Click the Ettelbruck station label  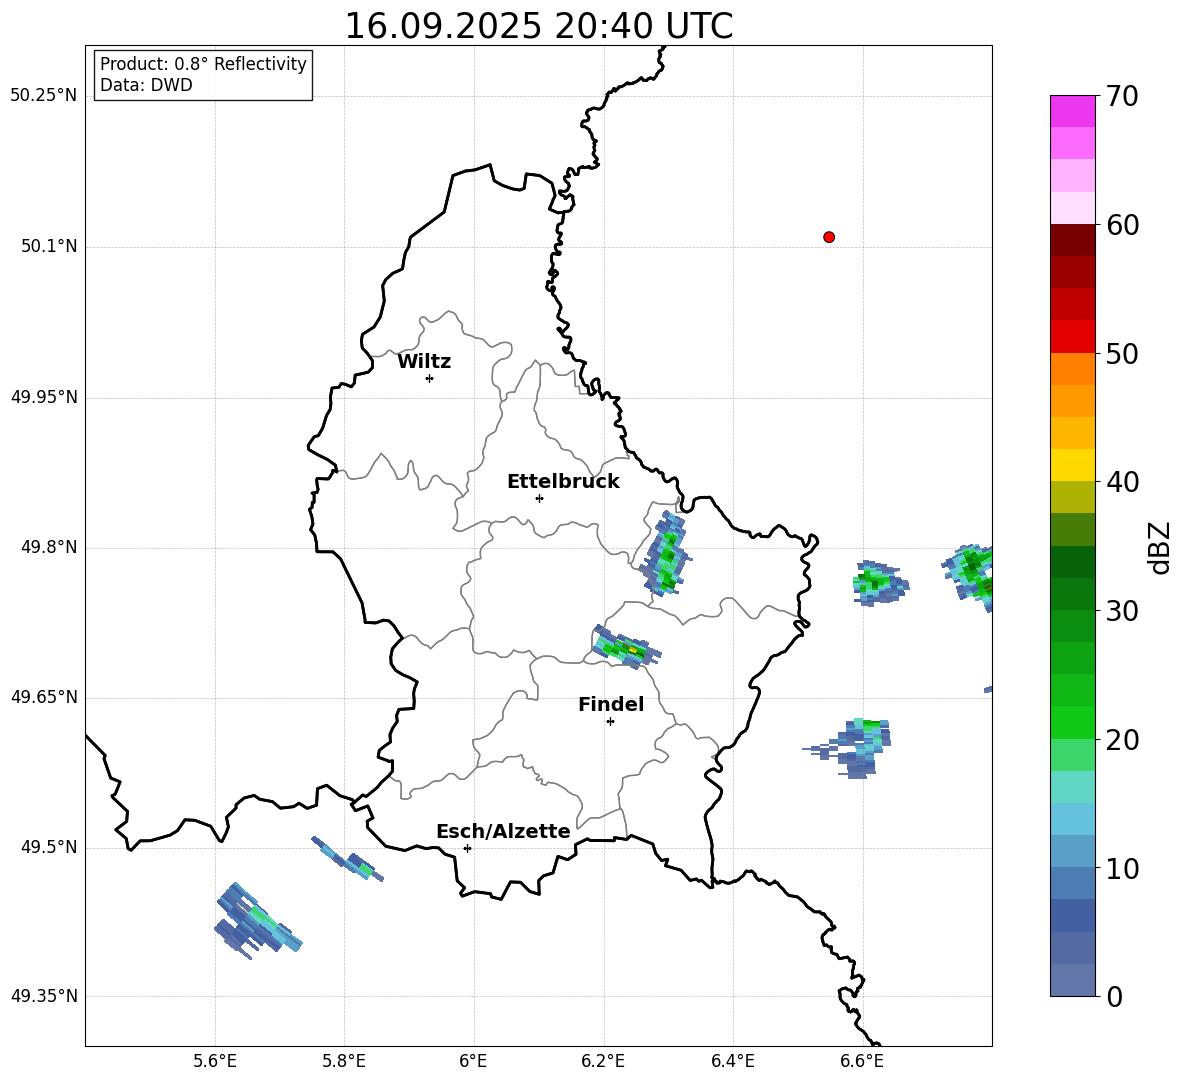[x=563, y=482]
